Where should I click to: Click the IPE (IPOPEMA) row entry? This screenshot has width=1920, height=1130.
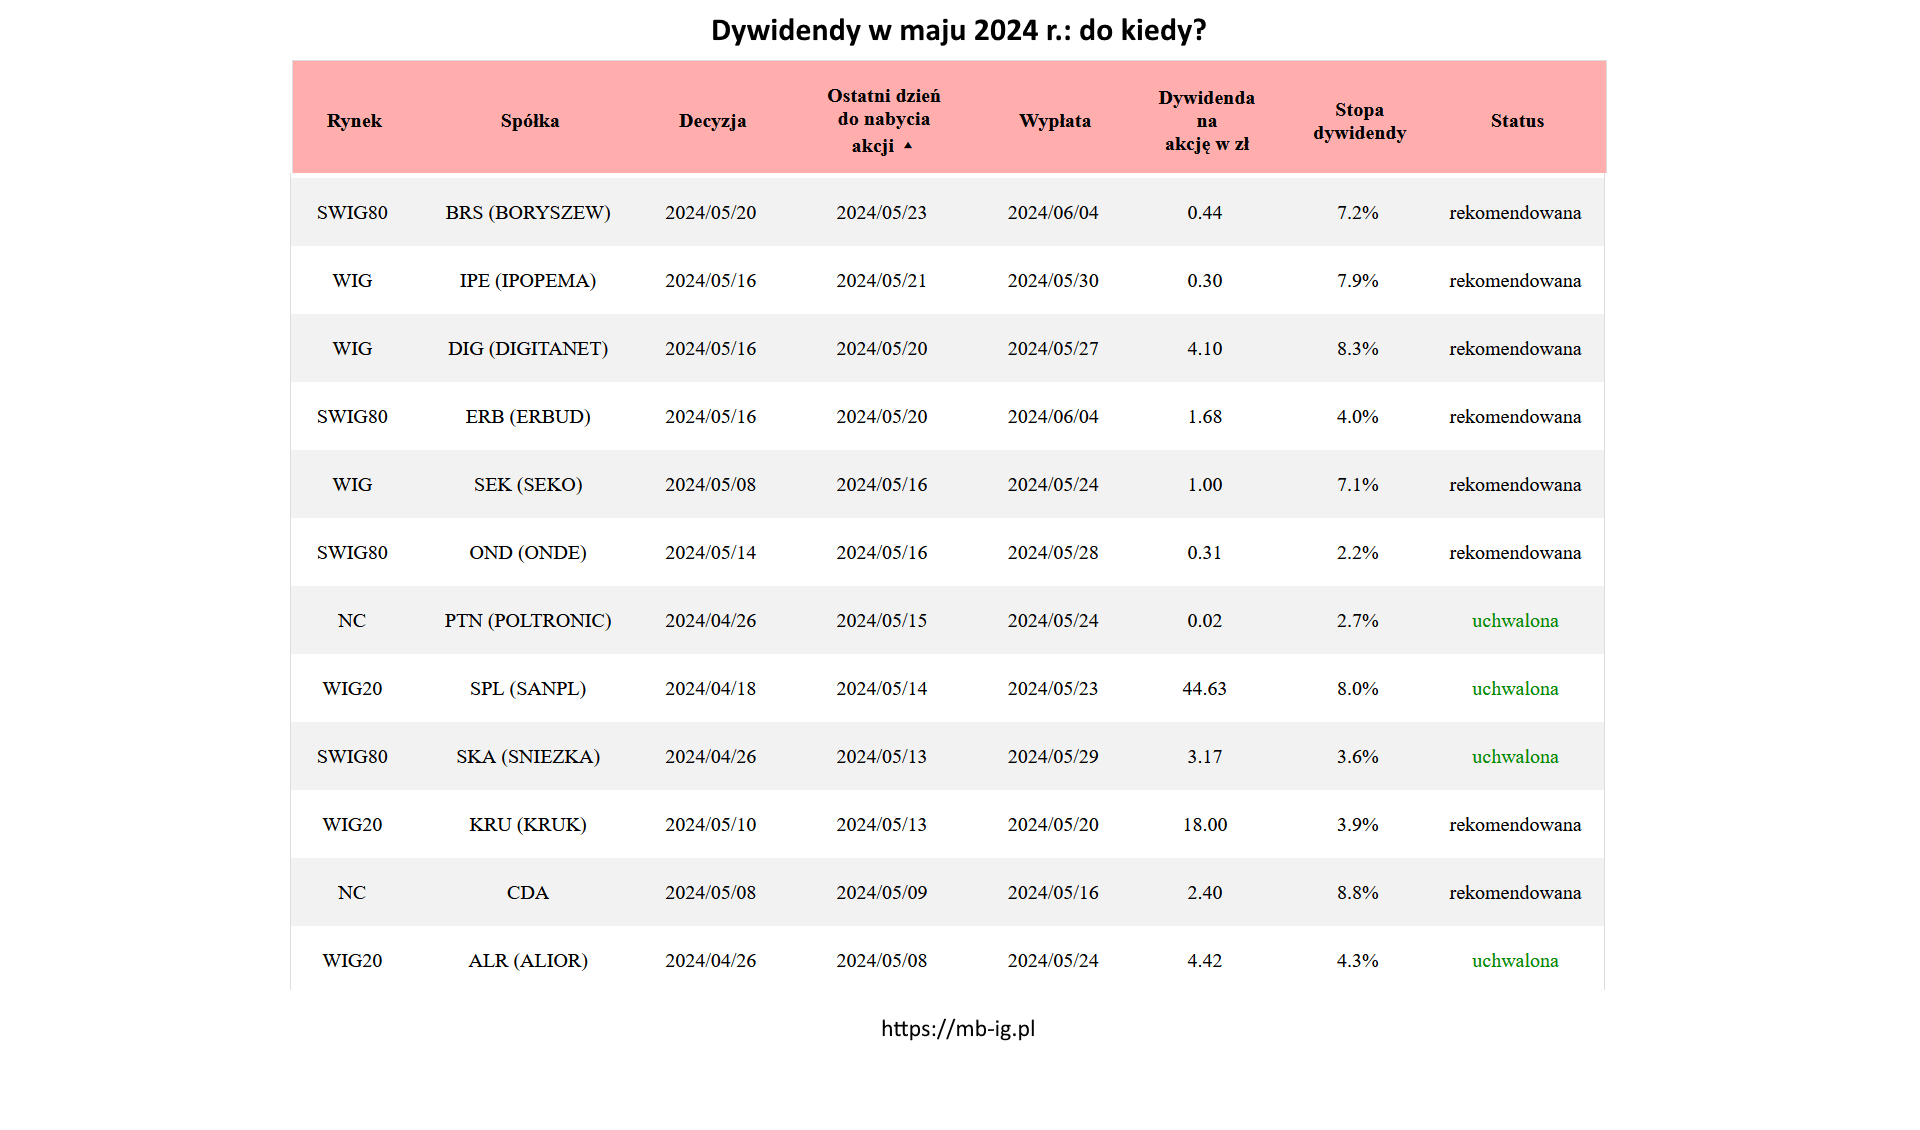click(x=527, y=281)
